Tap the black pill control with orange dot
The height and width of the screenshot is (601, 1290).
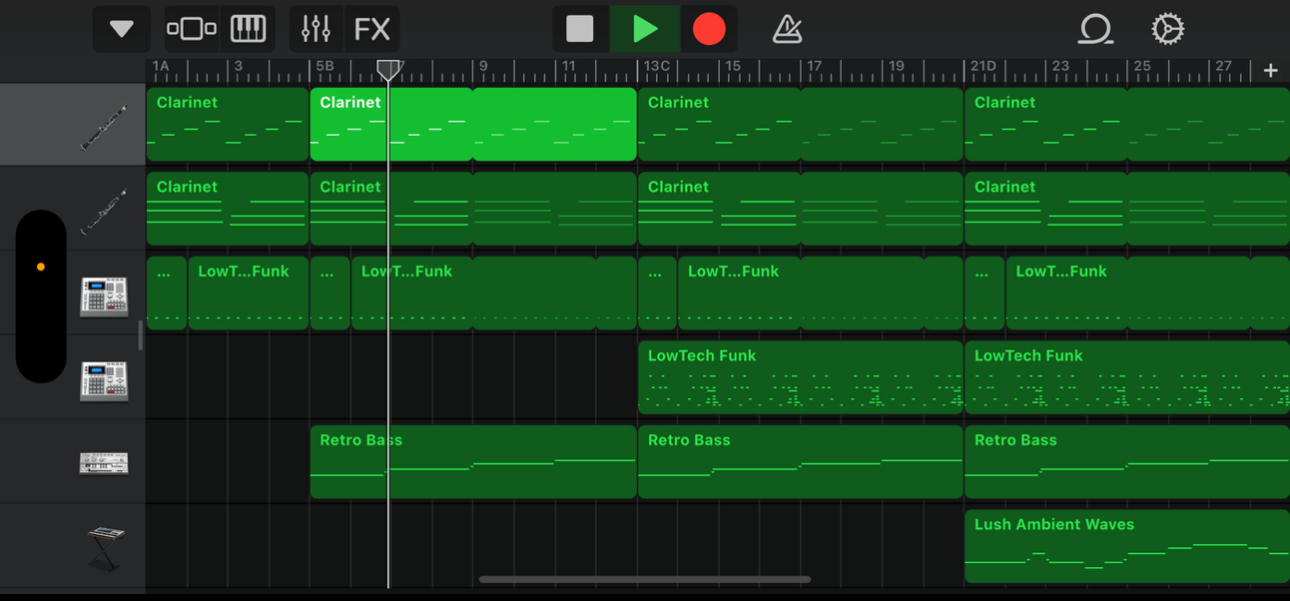[x=41, y=296]
